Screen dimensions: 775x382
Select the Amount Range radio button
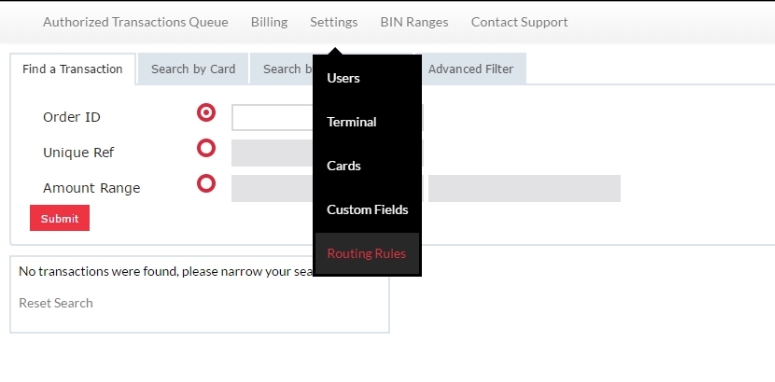[x=206, y=184]
